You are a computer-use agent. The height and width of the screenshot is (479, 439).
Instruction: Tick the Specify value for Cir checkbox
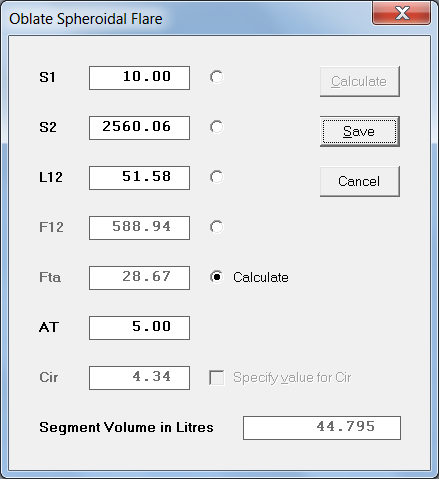[x=217, y=378]
